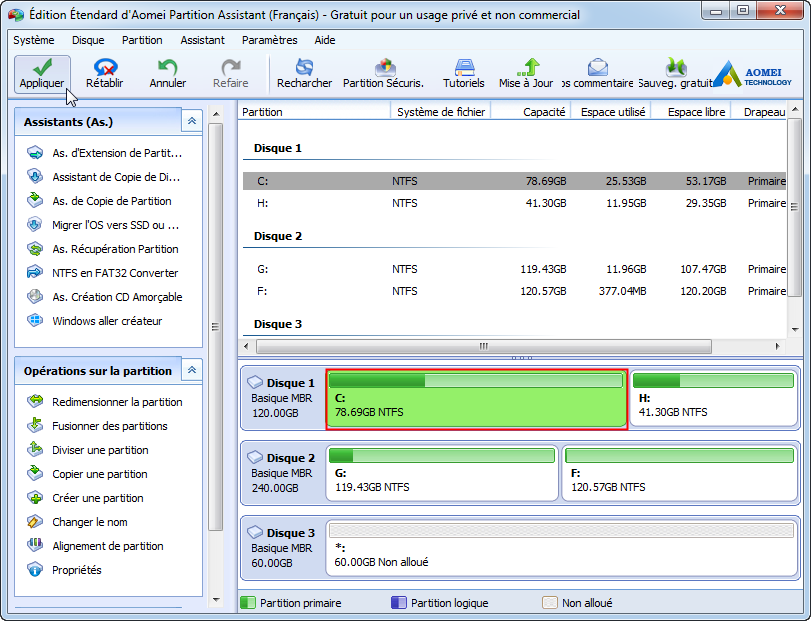
Task: Start As. de Copie de Partition
Action: point(100,201)
